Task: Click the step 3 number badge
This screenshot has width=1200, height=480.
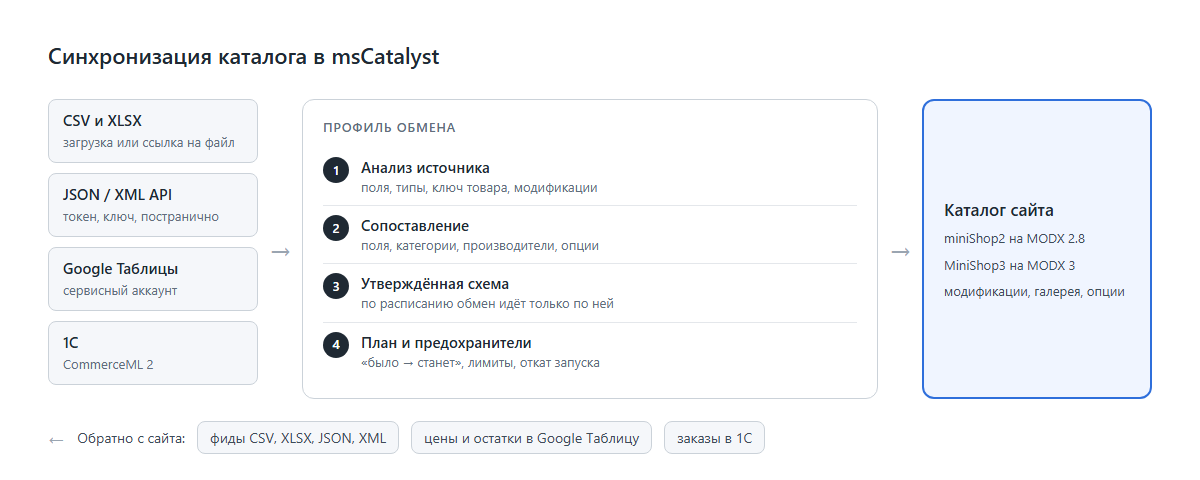Action: [335, 286]
